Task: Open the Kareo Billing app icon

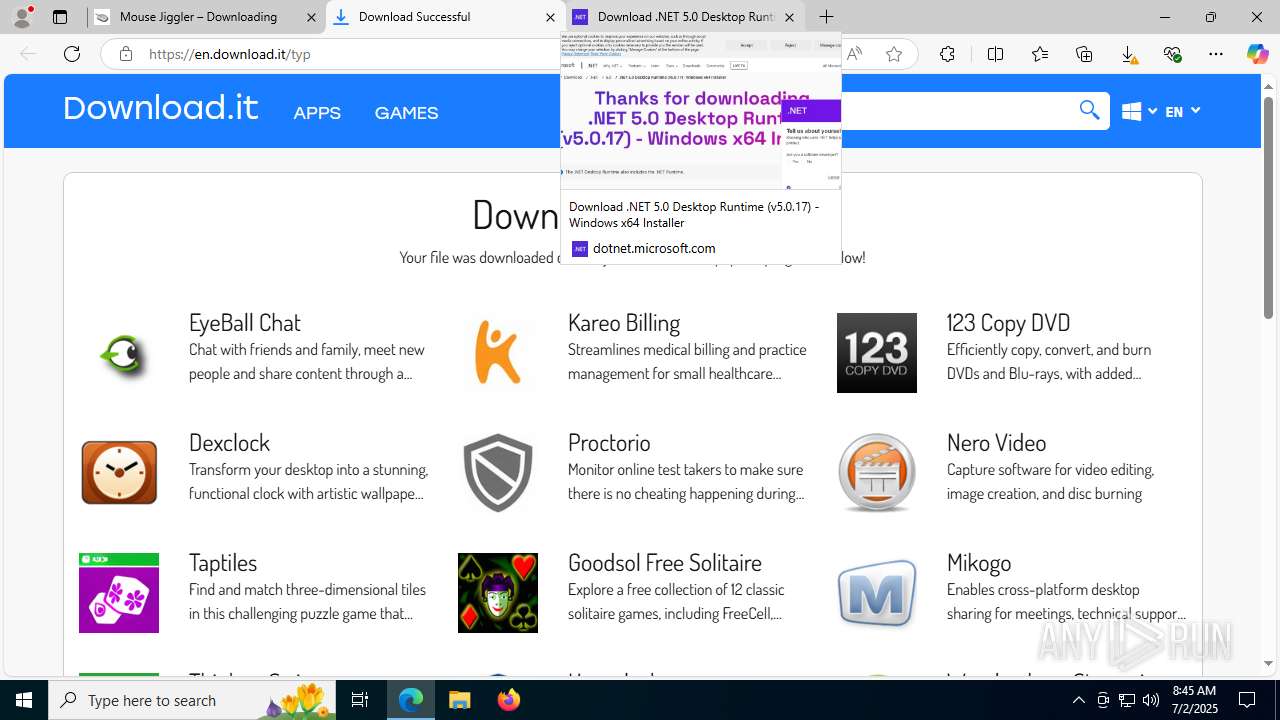Action: coord(498,353)
